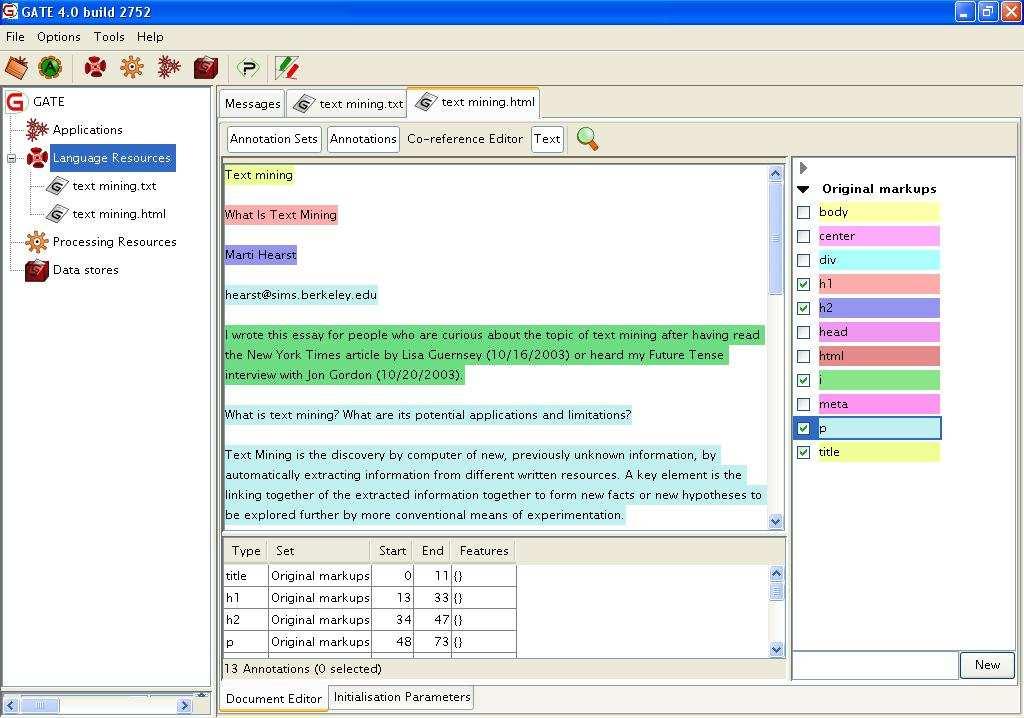This screenshot has height=718, width=1024.
Task: Toggle the Text view button
Action: point(547,139)
